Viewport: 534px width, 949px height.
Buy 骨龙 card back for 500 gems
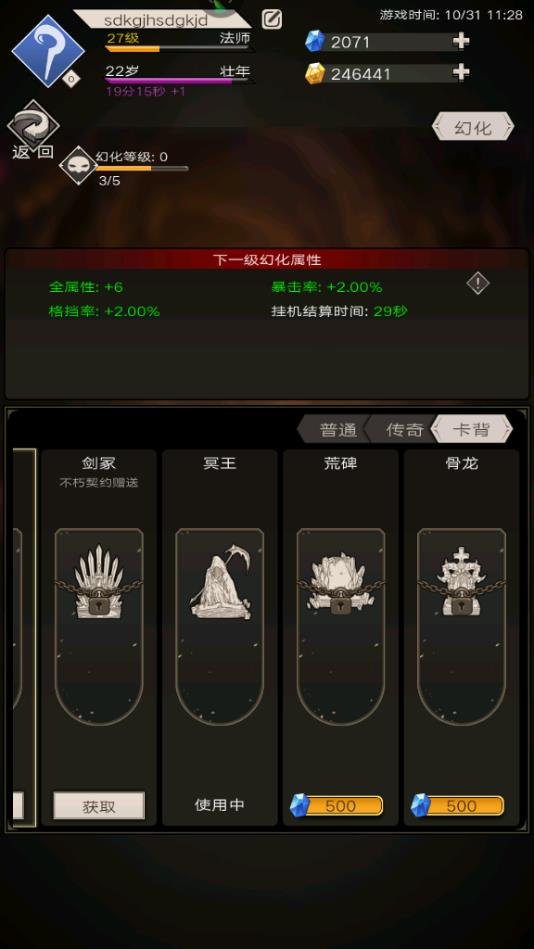pos(458,806)
